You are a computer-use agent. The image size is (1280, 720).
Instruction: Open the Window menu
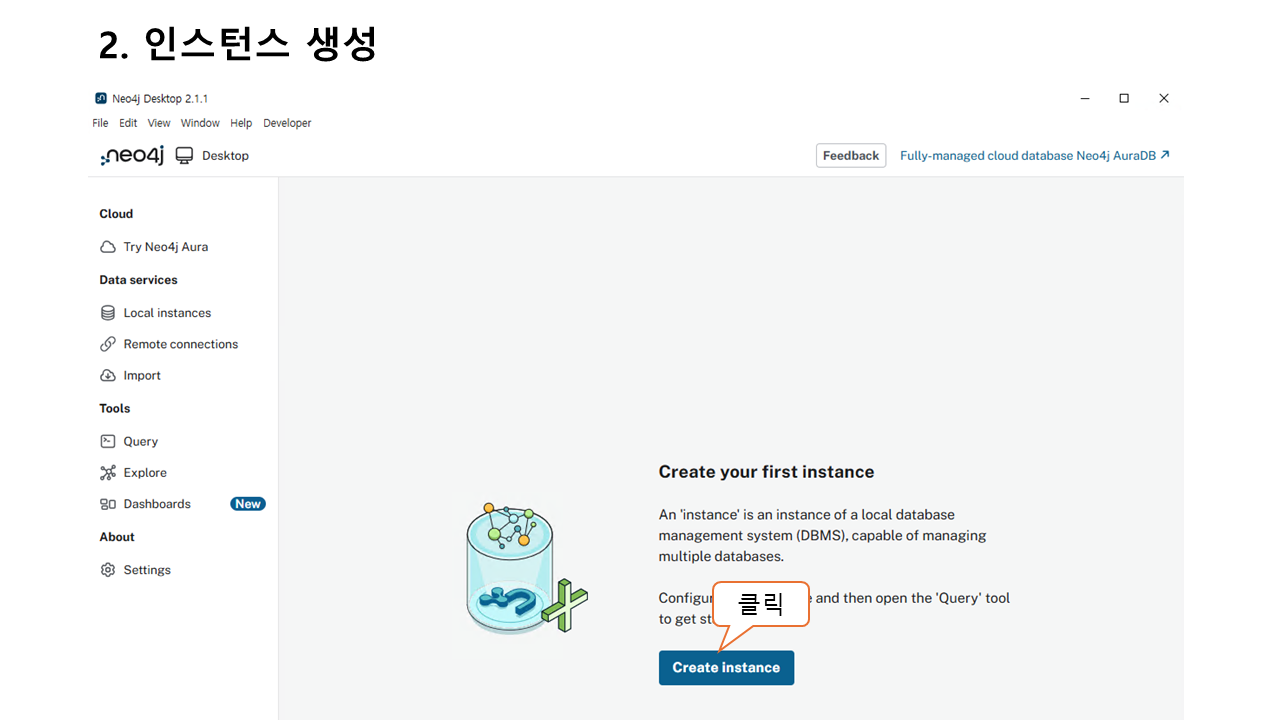tap(200, 123)
